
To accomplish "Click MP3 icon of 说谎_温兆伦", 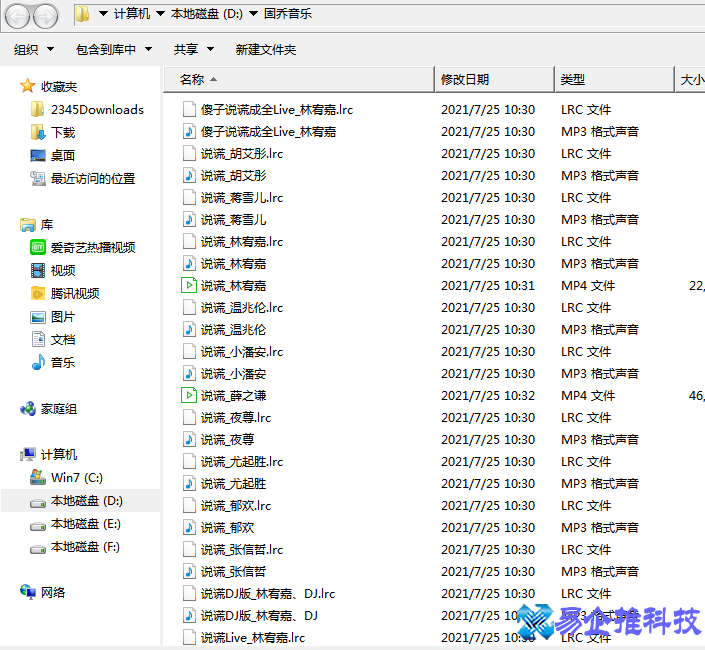I will pyautogui.click(x=189, y=329).
